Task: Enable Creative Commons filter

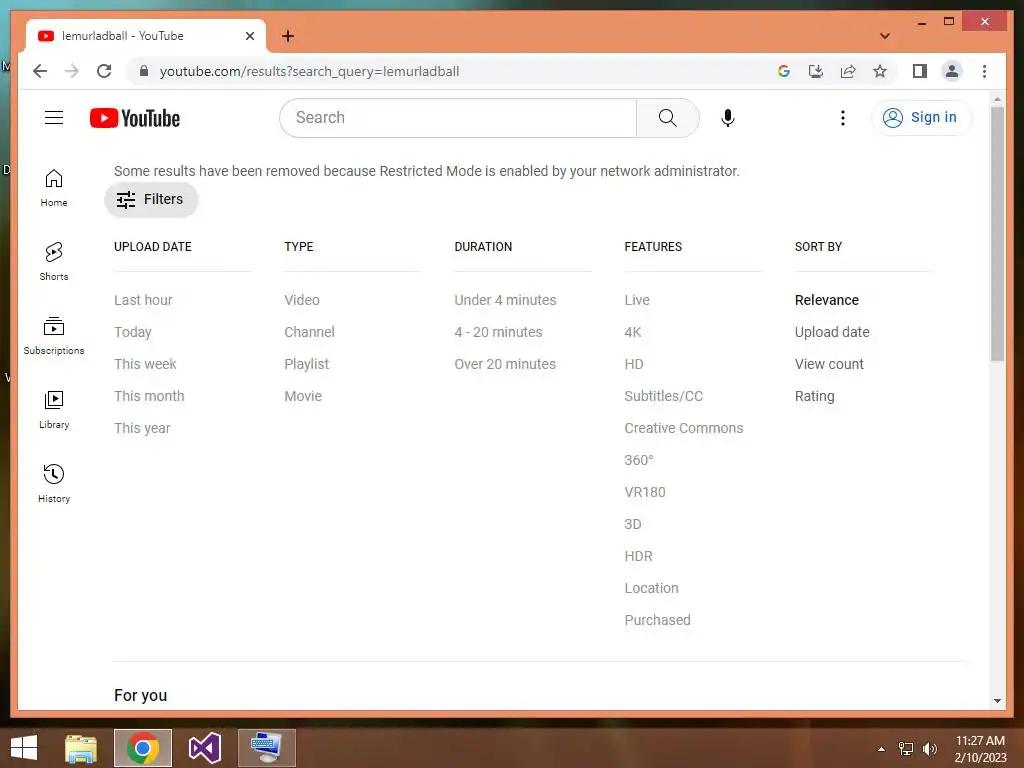Action: [684, 428]
